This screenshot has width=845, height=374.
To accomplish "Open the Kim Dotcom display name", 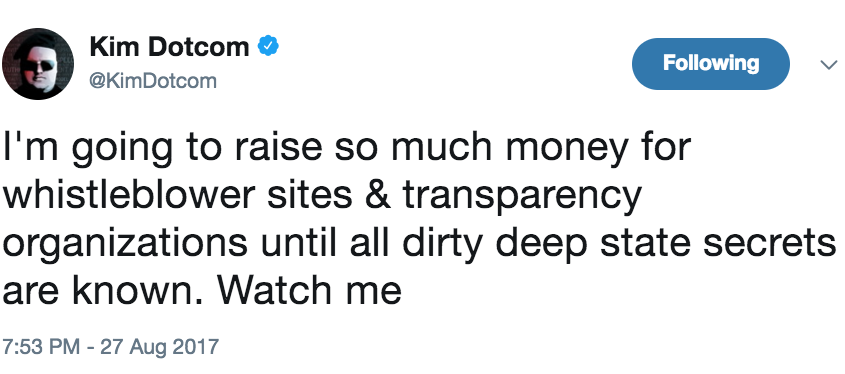I will [170, 47].
